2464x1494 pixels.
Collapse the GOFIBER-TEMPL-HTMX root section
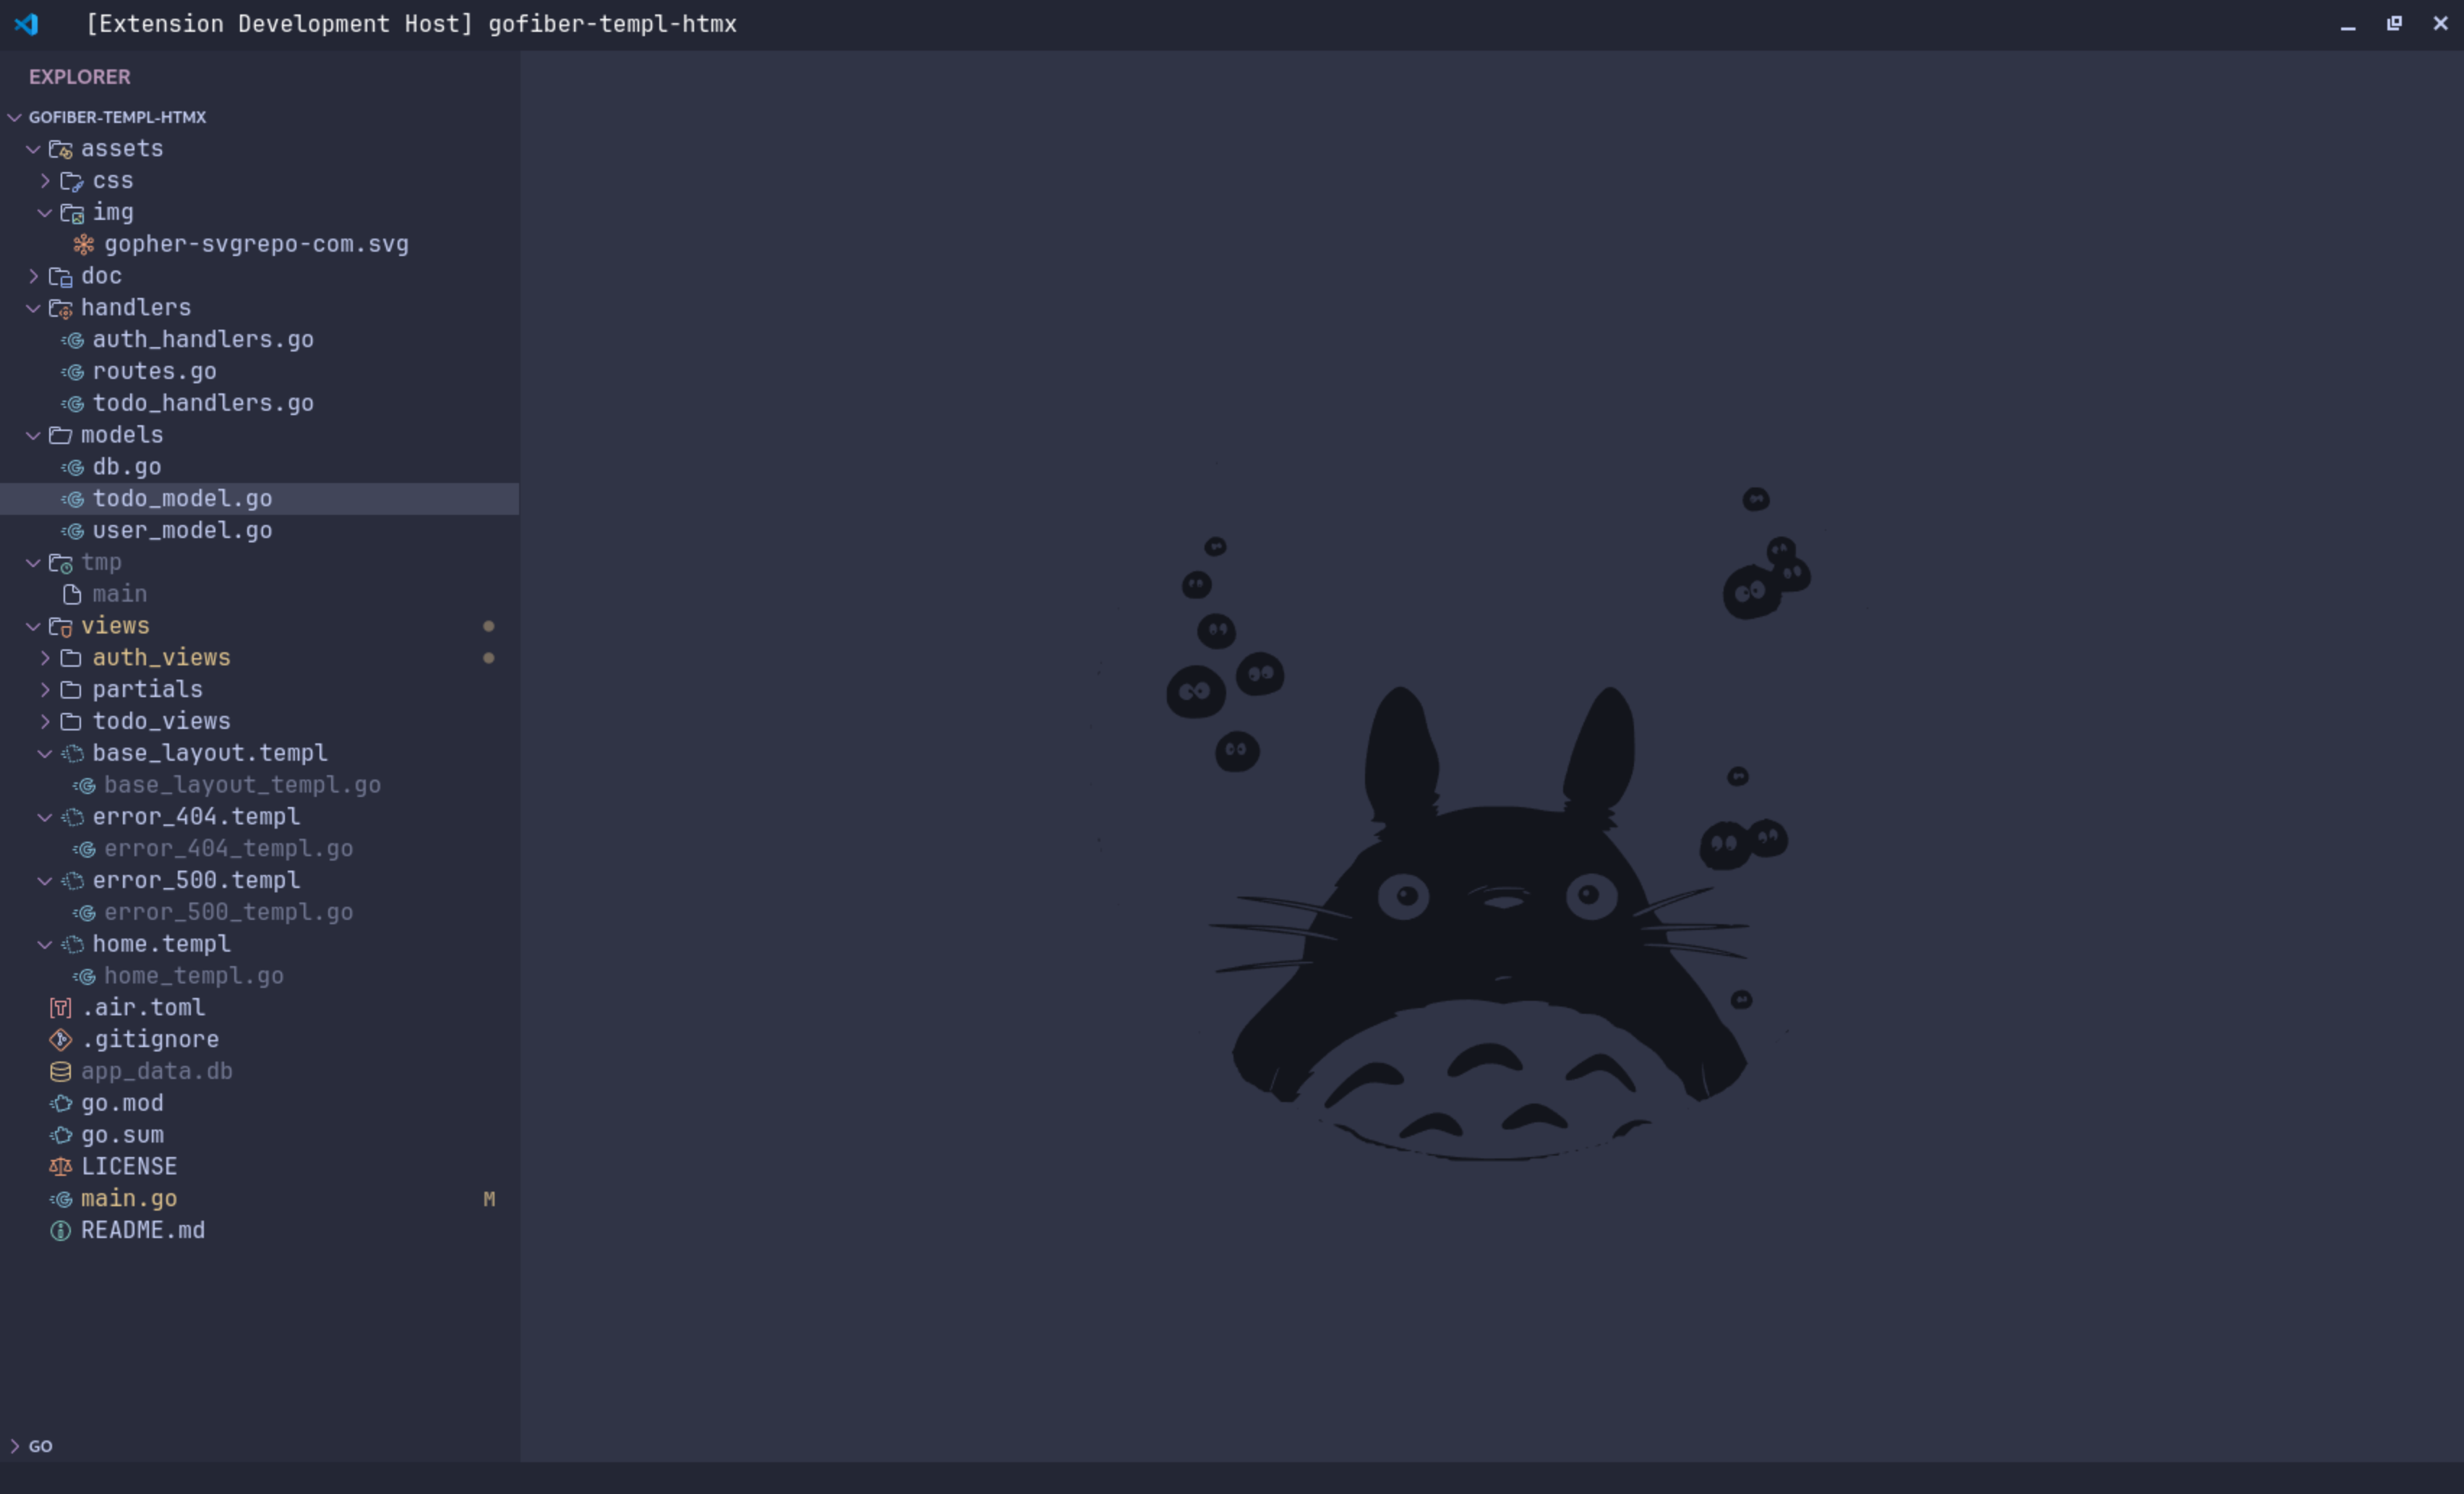coord(15,117)
